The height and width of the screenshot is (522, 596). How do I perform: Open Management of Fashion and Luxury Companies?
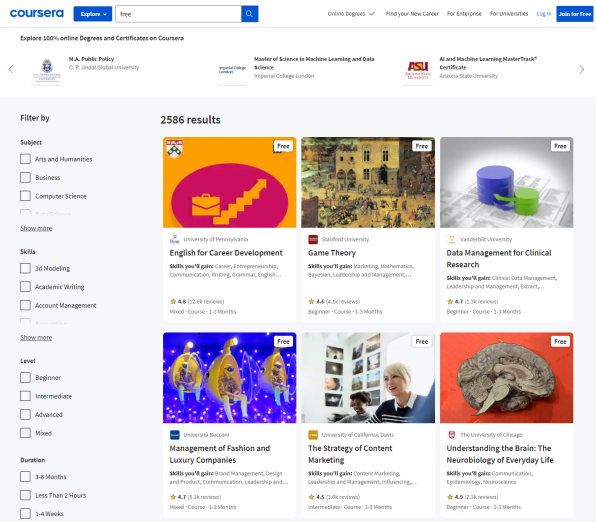pyautogui.click(x=220, y=454)
